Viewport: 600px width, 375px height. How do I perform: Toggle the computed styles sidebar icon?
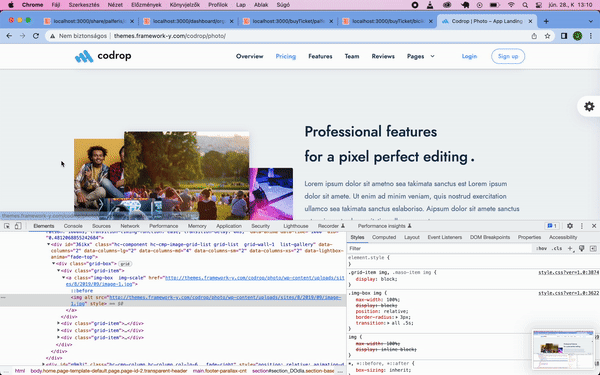click(x=593, y=248)
